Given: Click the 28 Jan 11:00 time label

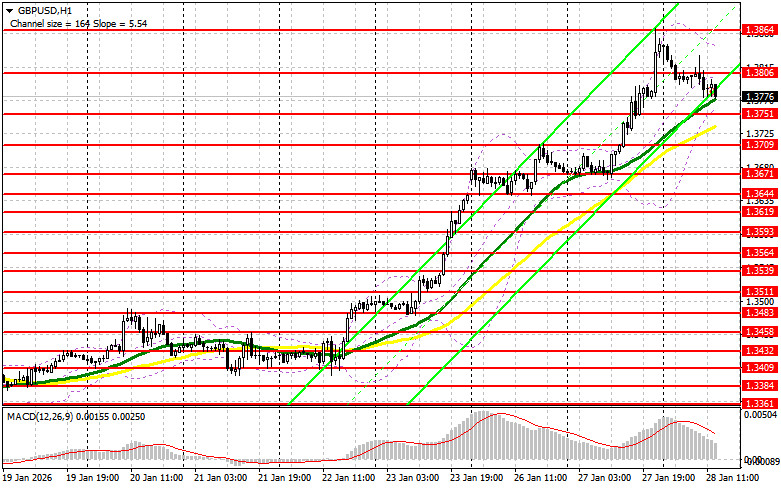Looking at the screenshot, I should (x=733, y=478).
